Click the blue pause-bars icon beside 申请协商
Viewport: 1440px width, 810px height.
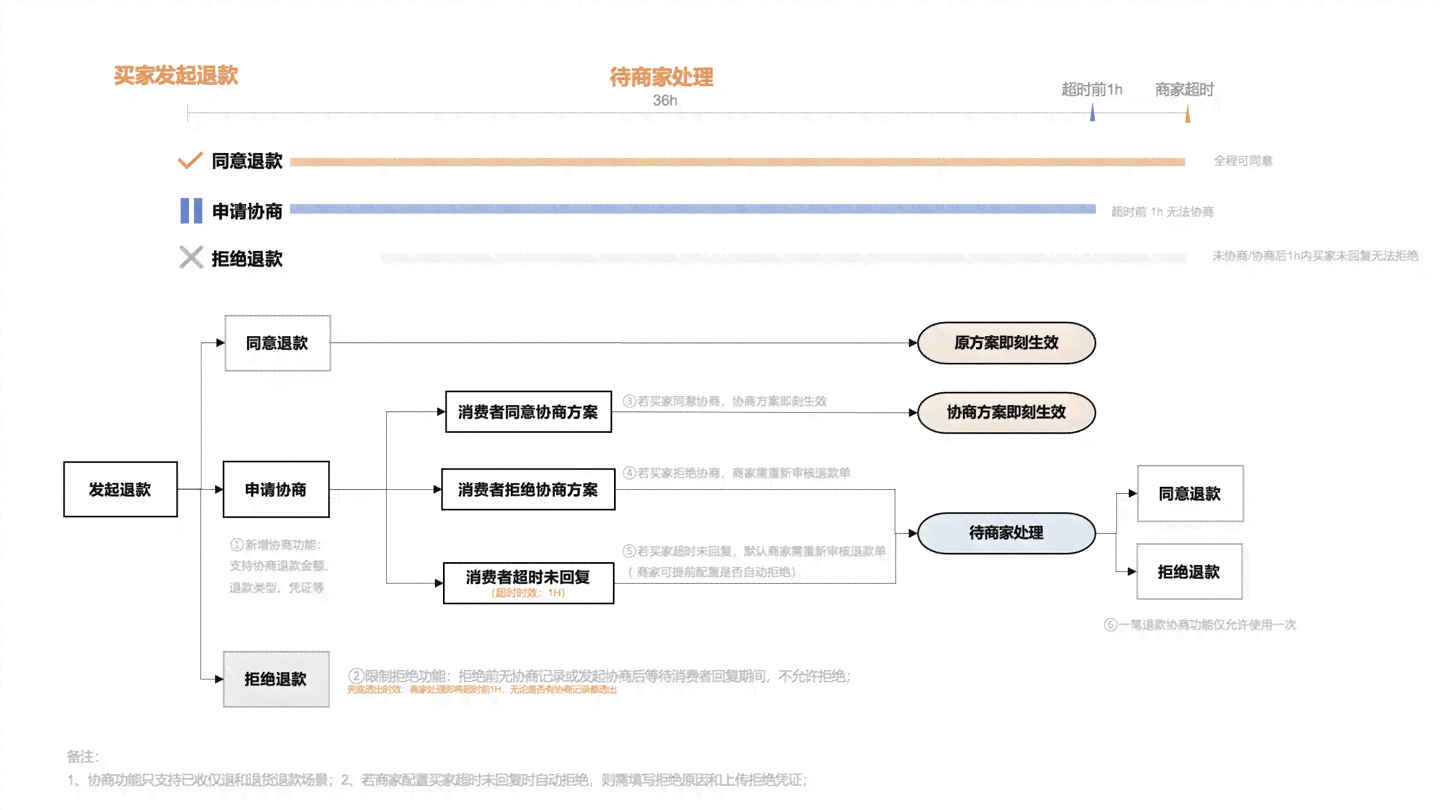pos(191,211)
